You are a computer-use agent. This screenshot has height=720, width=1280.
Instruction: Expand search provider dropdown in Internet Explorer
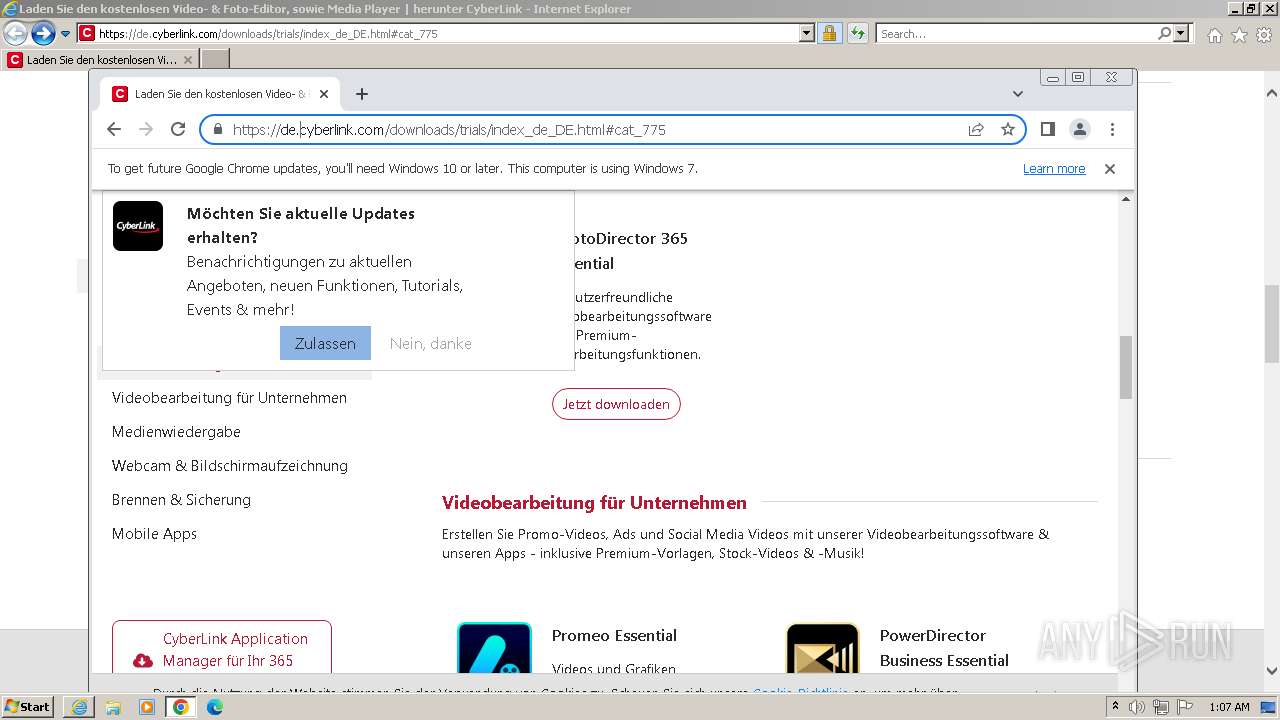click(1181, 34)
